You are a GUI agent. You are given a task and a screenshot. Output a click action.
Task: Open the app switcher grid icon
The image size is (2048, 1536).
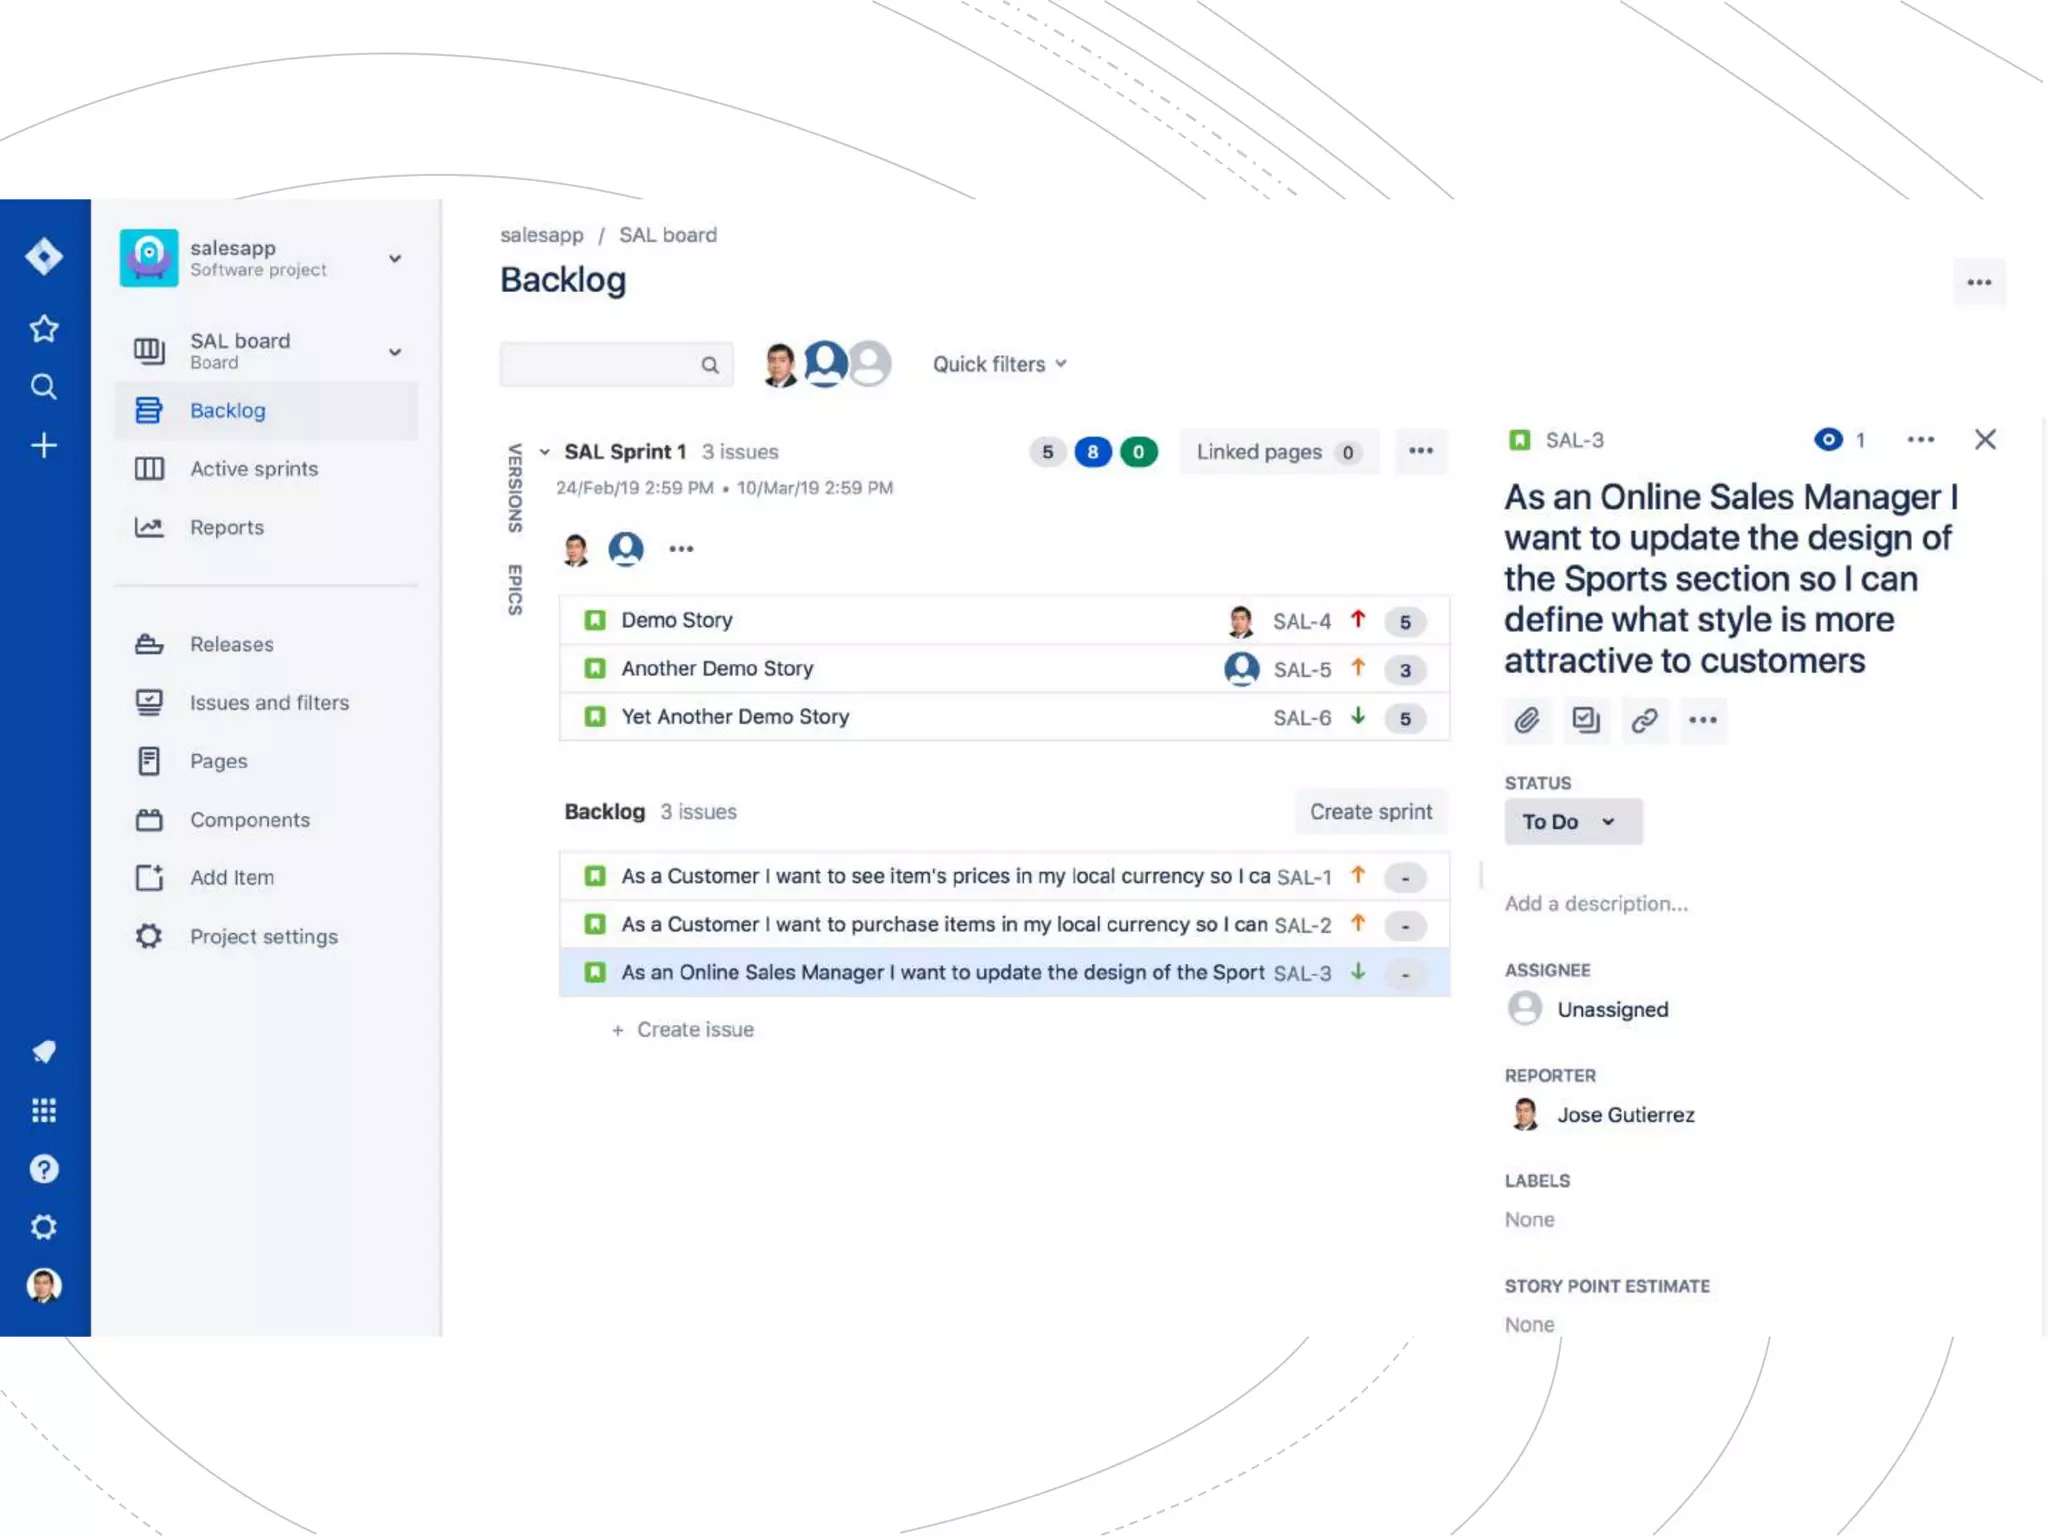click(44, 1110)
